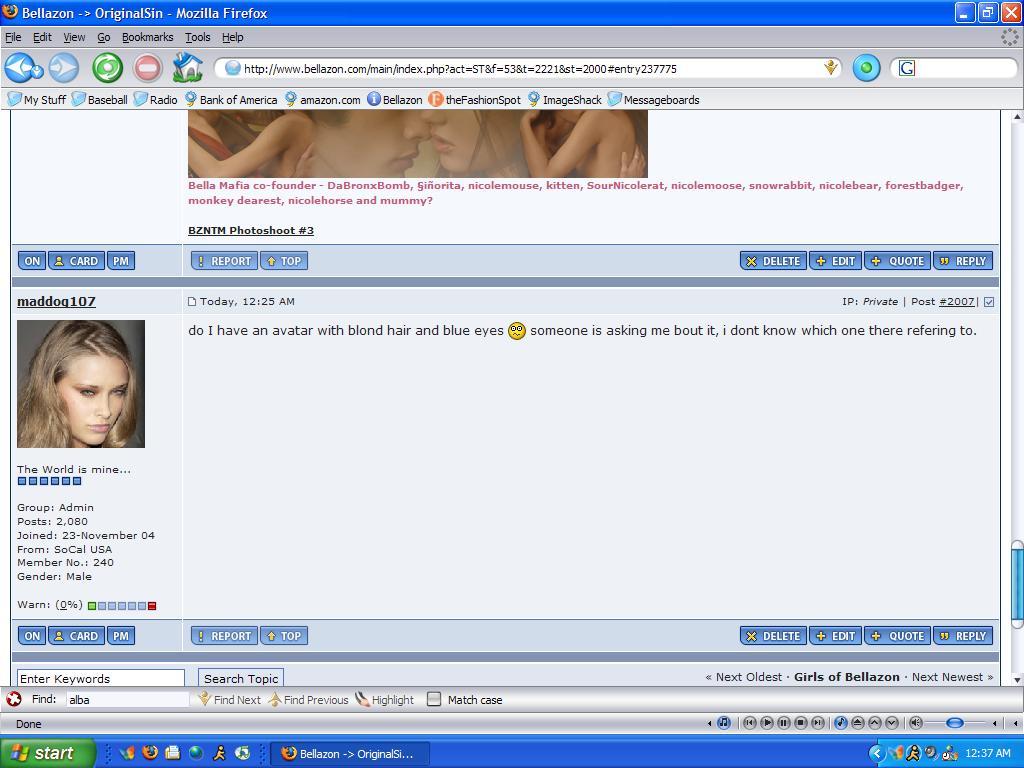This screenshot has height=768, width=1024.
Task: Open the search engine selector in search box
Action: (x=907, y=68)
